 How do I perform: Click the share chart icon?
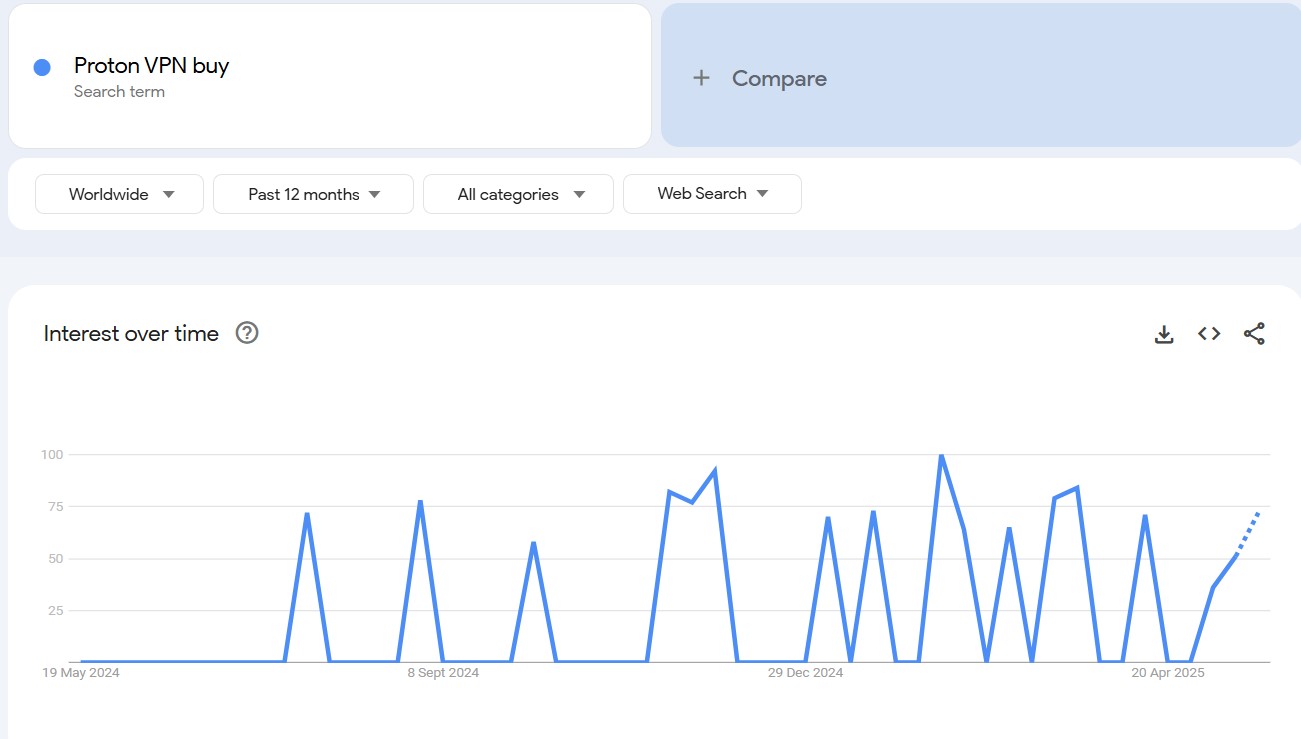[1254, 334]
